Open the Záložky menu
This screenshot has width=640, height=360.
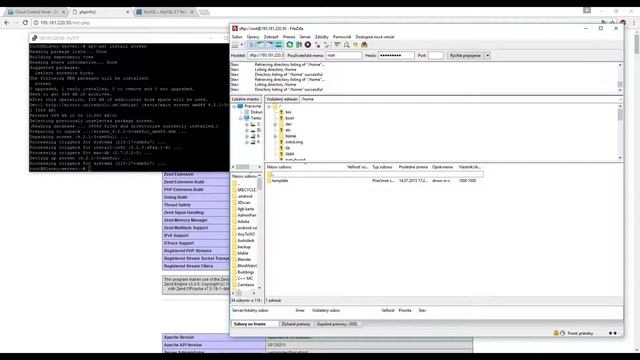coord(322,37)
